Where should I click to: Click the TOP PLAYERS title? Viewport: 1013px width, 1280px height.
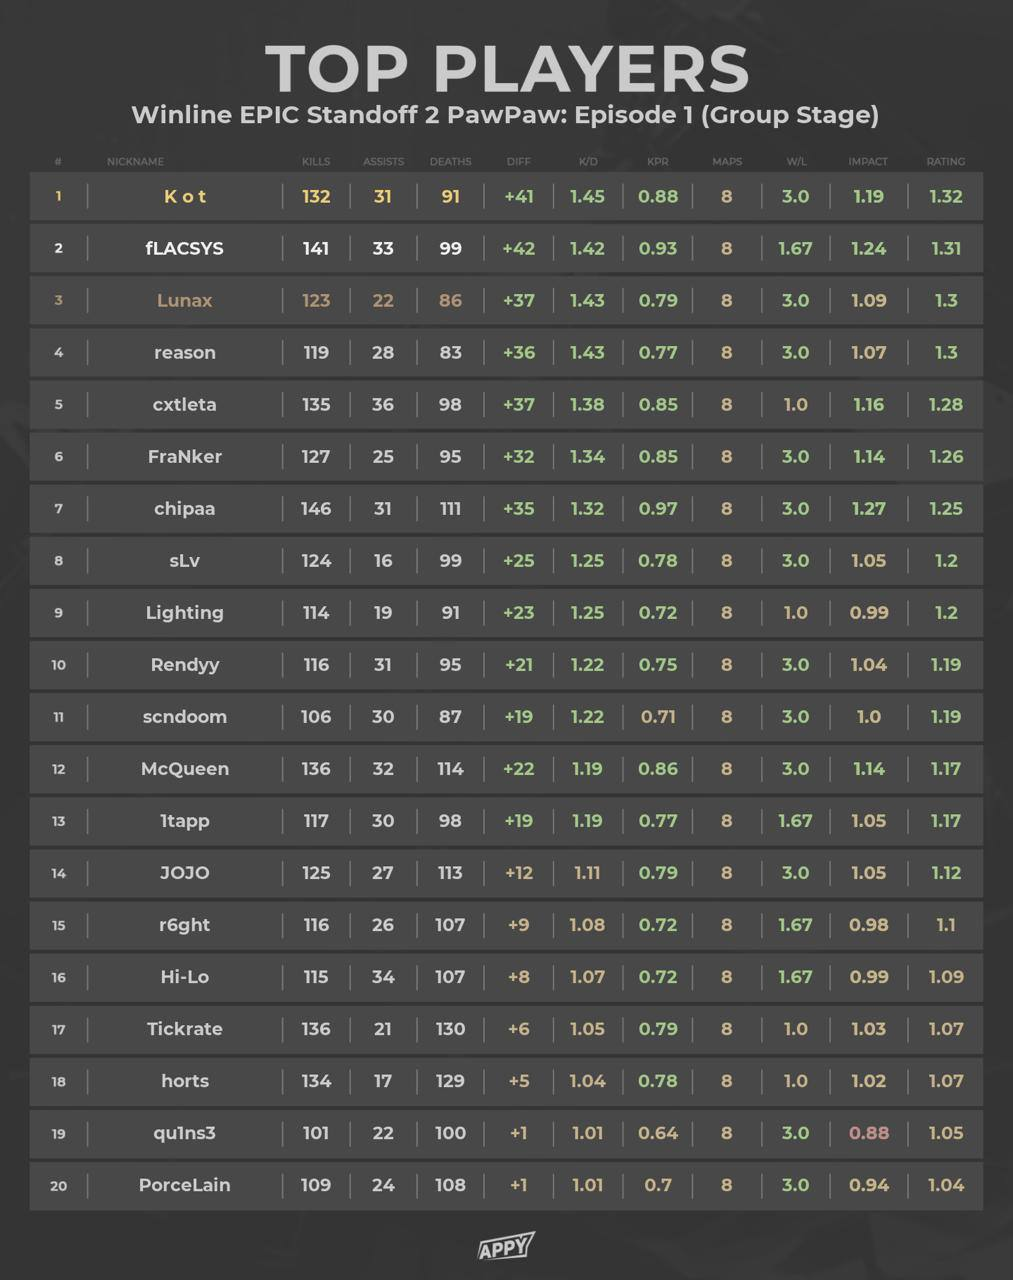(507, 69)
